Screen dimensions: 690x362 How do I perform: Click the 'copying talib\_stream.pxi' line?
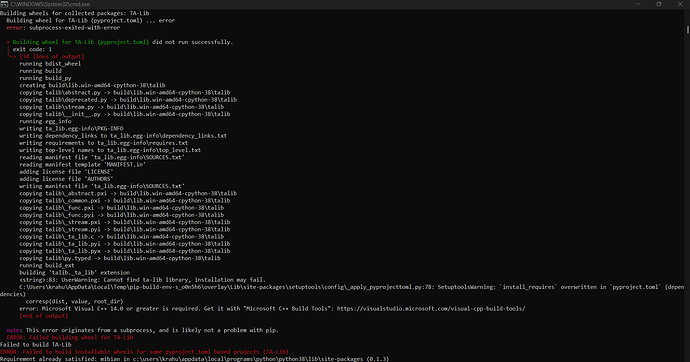tap(125, 223)
